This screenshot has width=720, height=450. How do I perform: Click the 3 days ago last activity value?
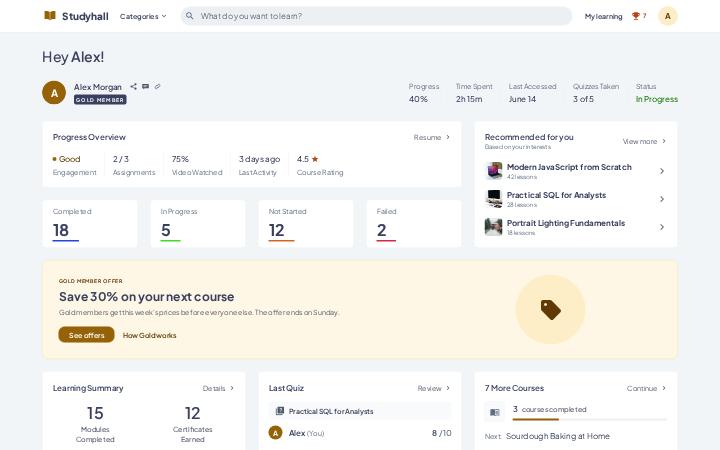pyautogui.click(x=259, y=159)
